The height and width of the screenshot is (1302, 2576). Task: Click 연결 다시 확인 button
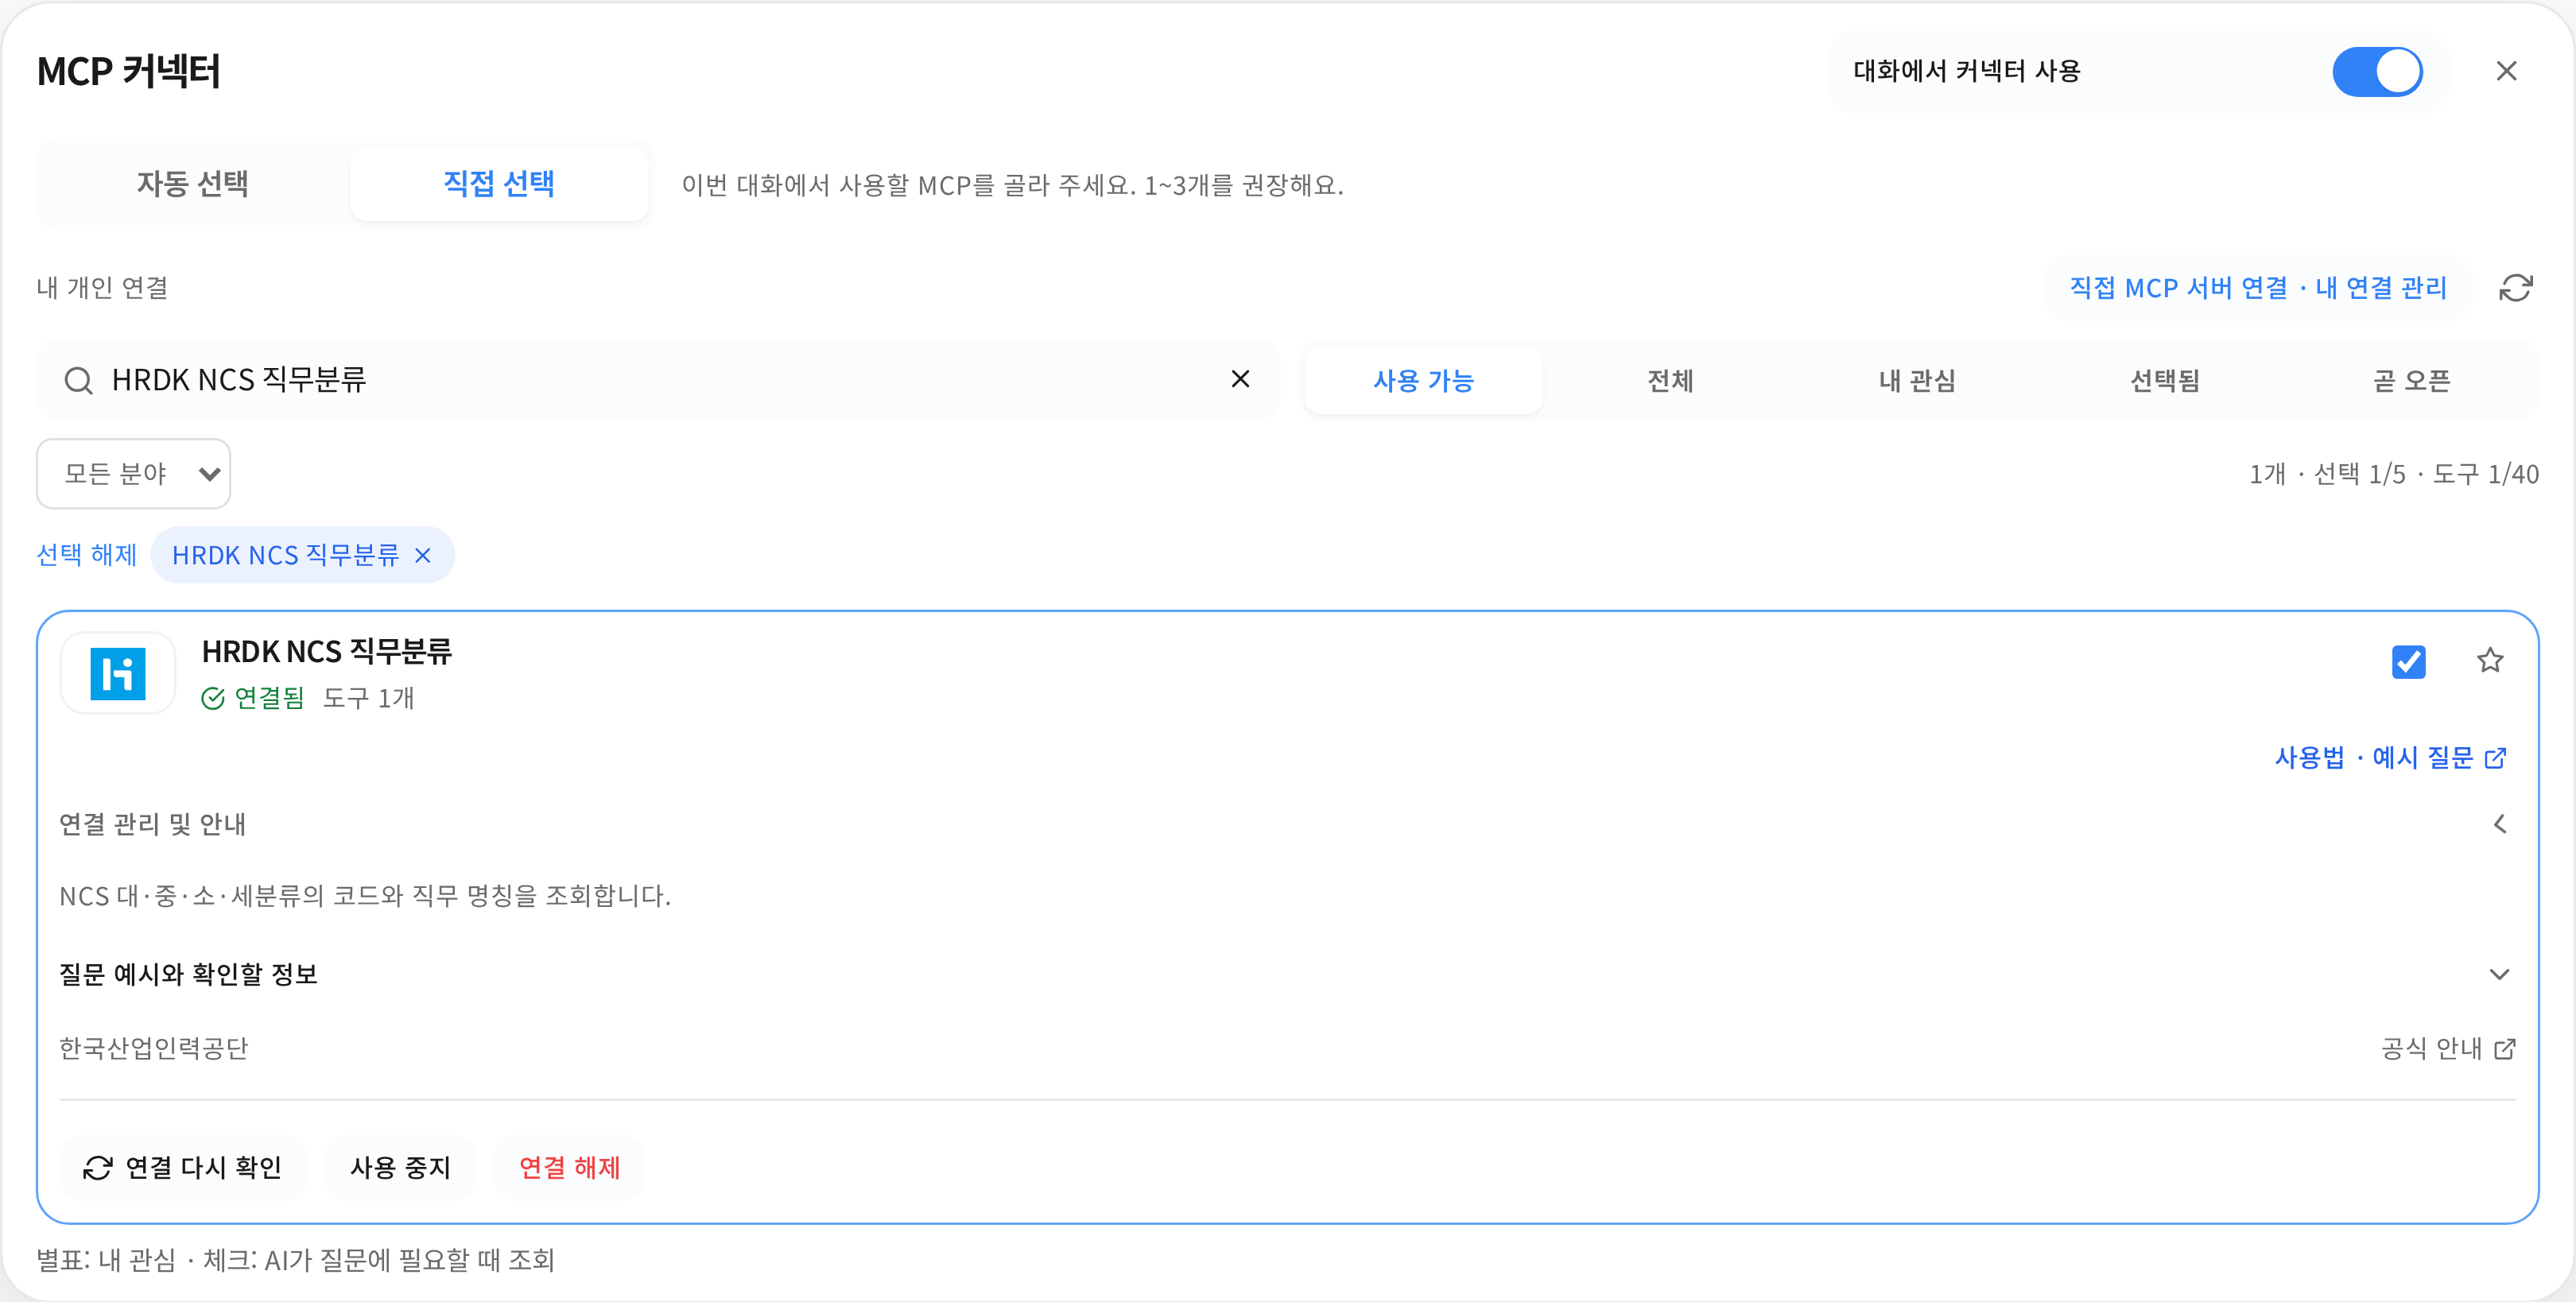183,1167
